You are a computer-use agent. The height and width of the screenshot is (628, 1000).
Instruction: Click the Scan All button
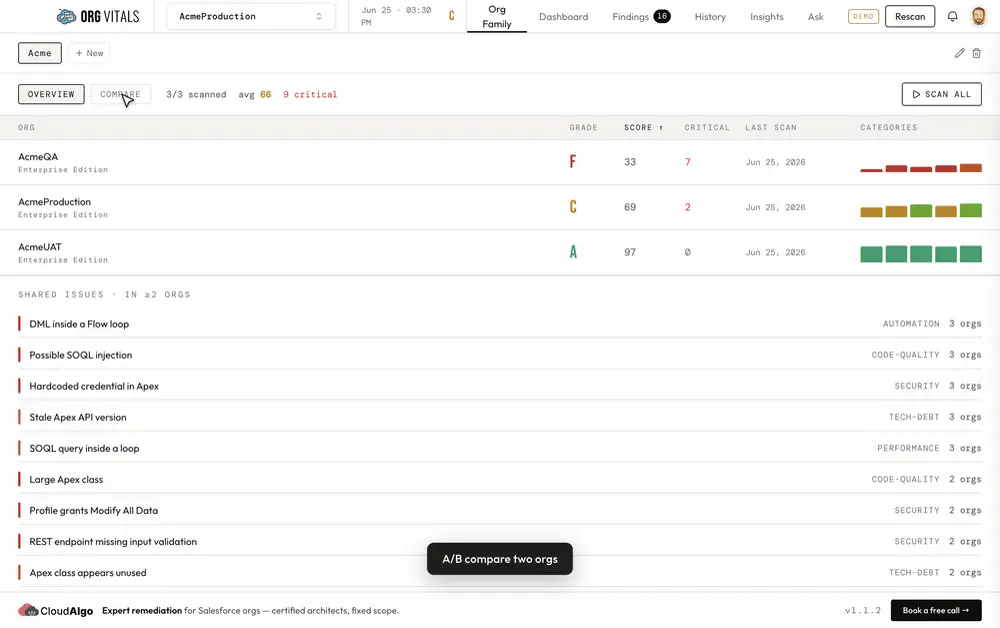(x=941, y=94)
